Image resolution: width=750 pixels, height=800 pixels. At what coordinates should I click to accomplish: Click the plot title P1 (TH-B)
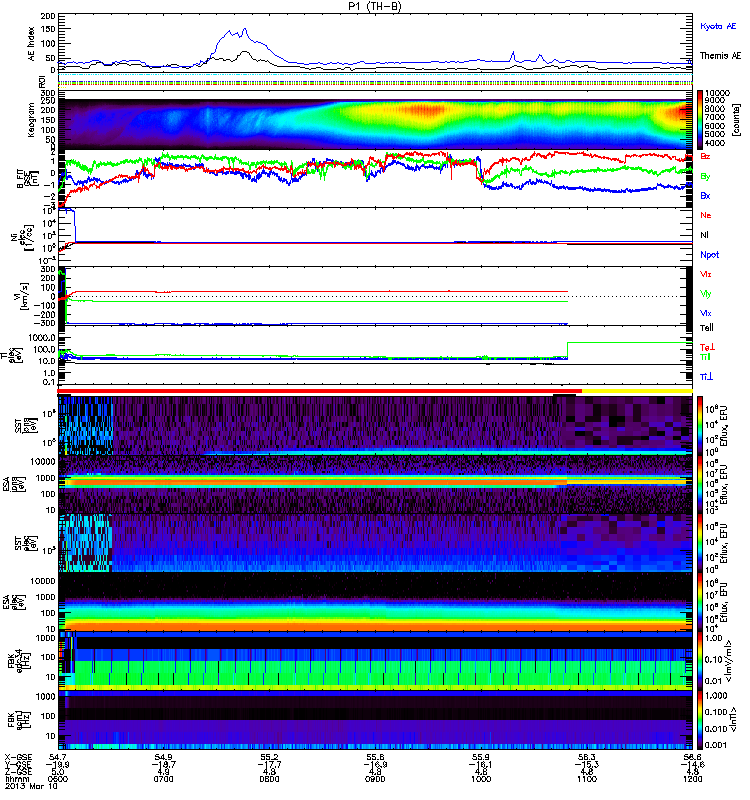click(374, 6)
